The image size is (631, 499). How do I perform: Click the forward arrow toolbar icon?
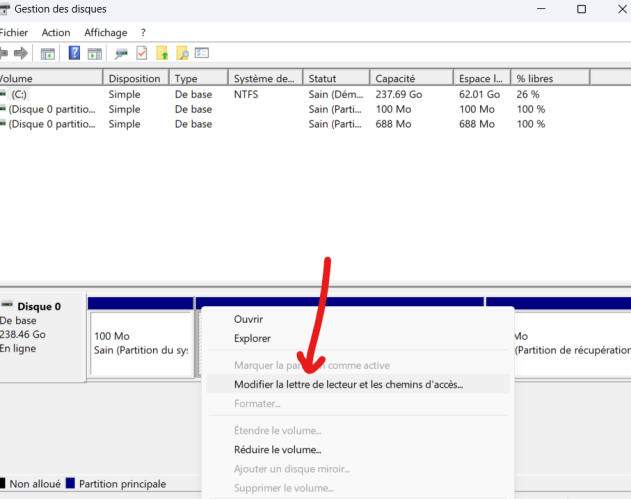pyautogui.click(x=20, y=53)
